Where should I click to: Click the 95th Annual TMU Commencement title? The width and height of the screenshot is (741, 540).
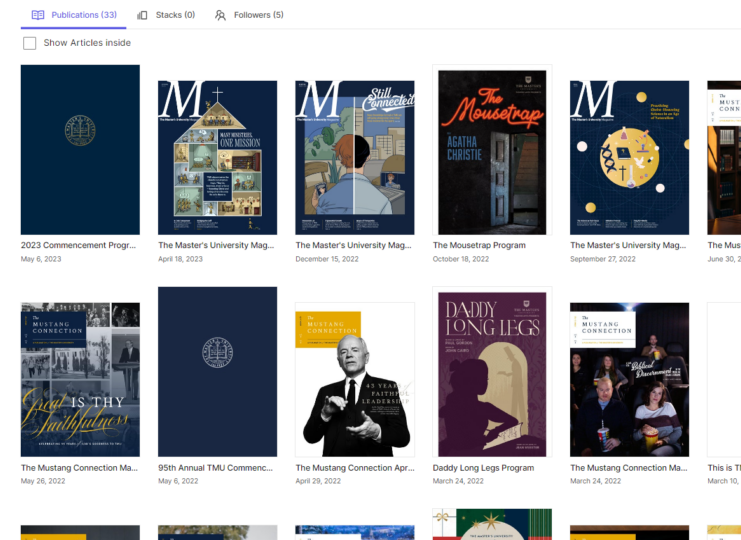coord(215,467)
